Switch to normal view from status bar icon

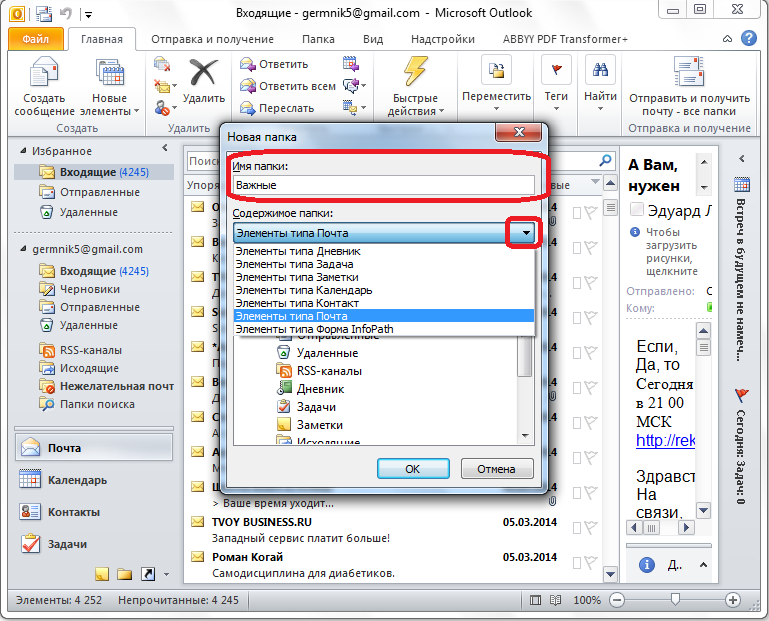536,600
